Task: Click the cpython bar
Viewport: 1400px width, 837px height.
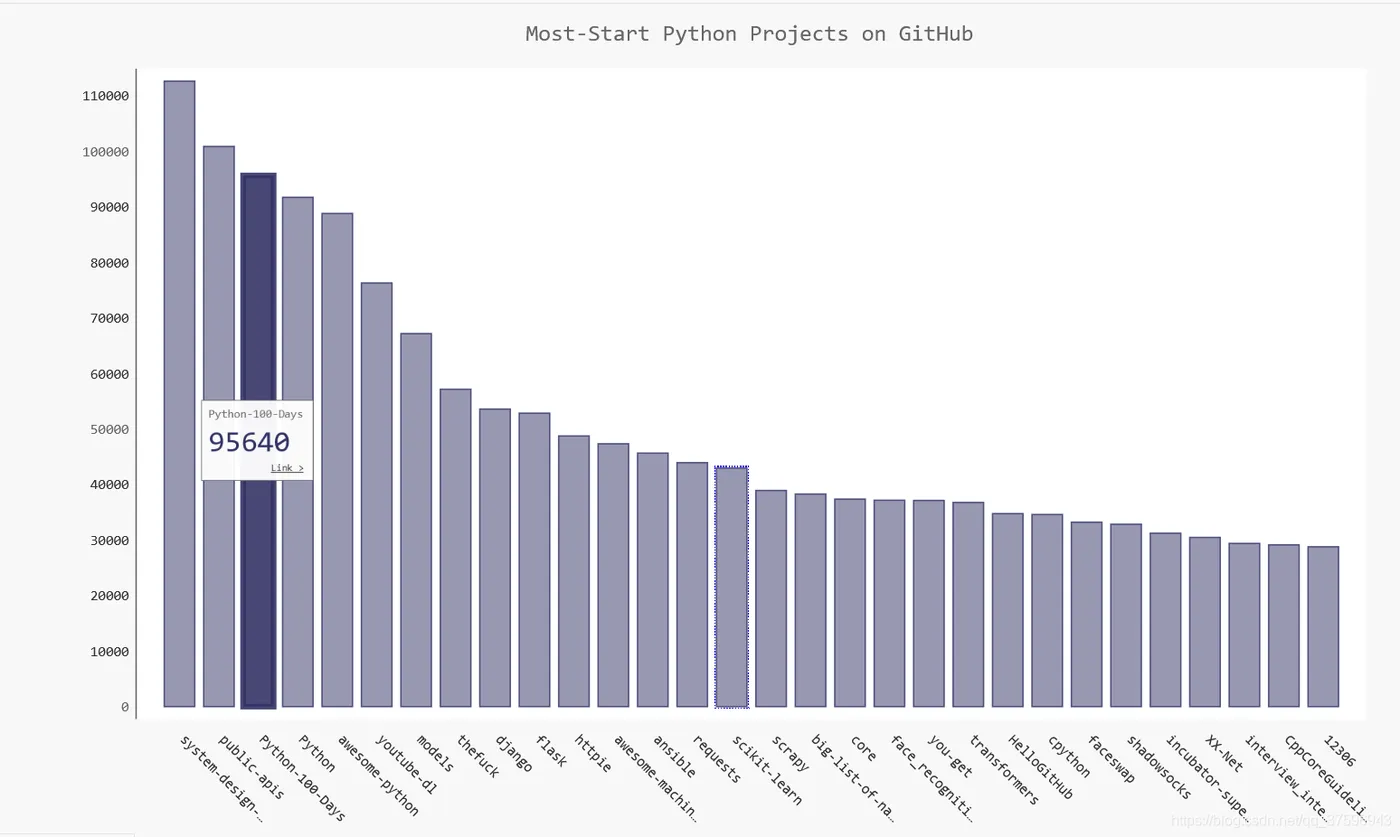Action: [1047, 611]
